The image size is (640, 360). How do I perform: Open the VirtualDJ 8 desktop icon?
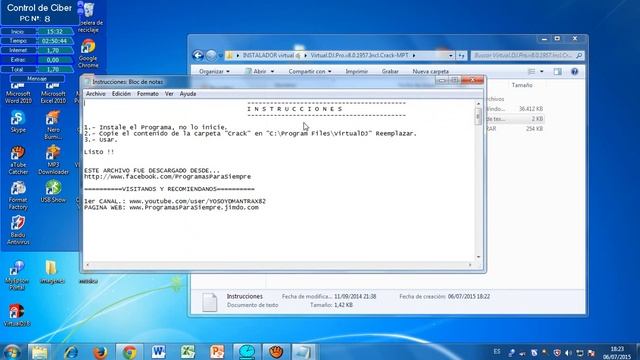pyautogui.click(x=17, y=315)
